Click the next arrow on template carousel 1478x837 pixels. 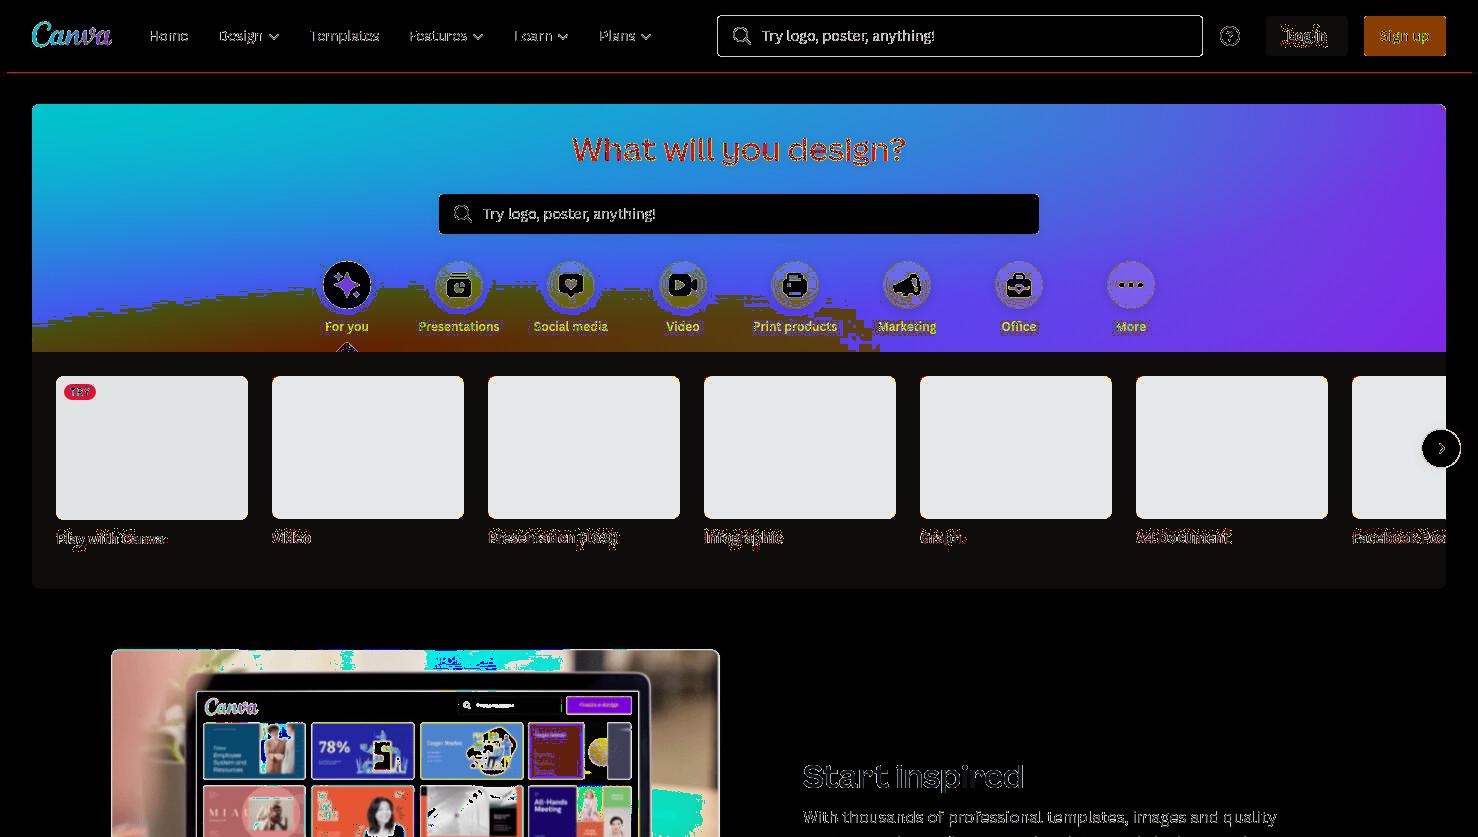coord(1441,448)
